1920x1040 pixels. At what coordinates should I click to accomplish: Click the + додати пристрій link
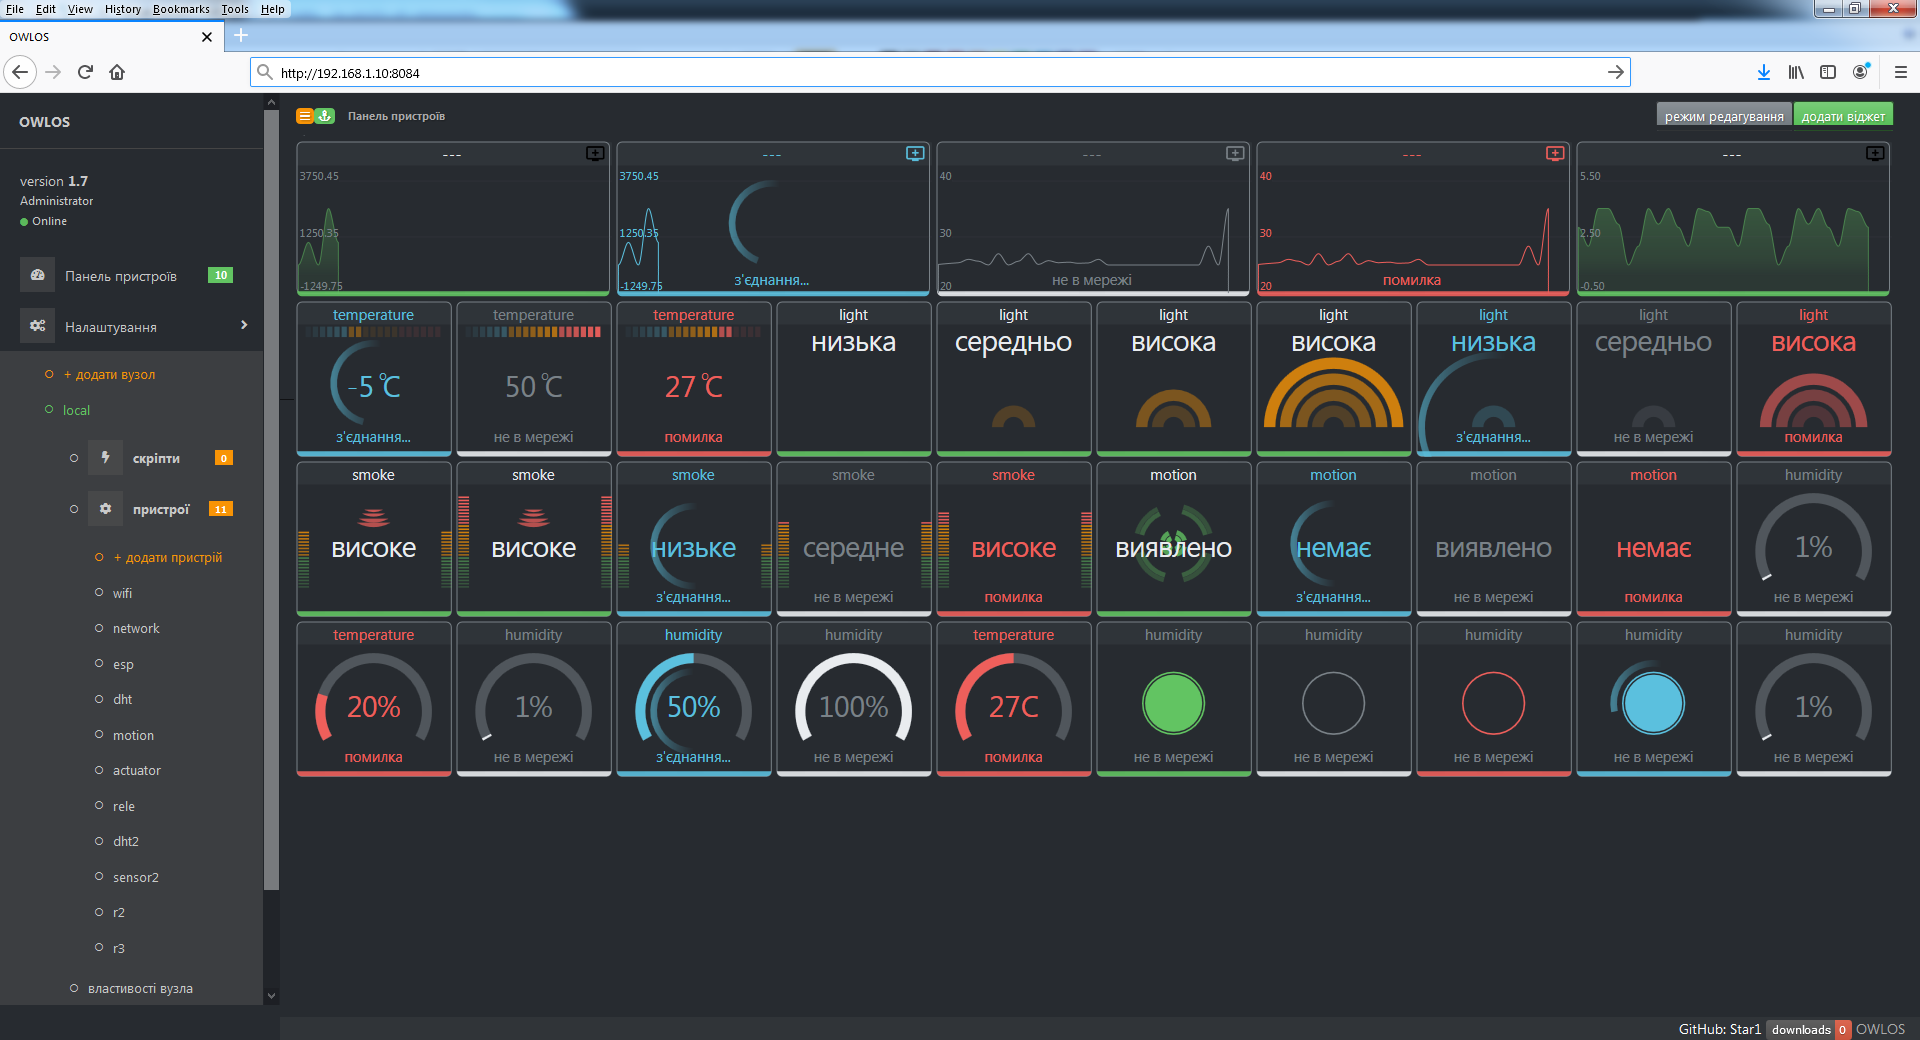click(x=168, y=557)
